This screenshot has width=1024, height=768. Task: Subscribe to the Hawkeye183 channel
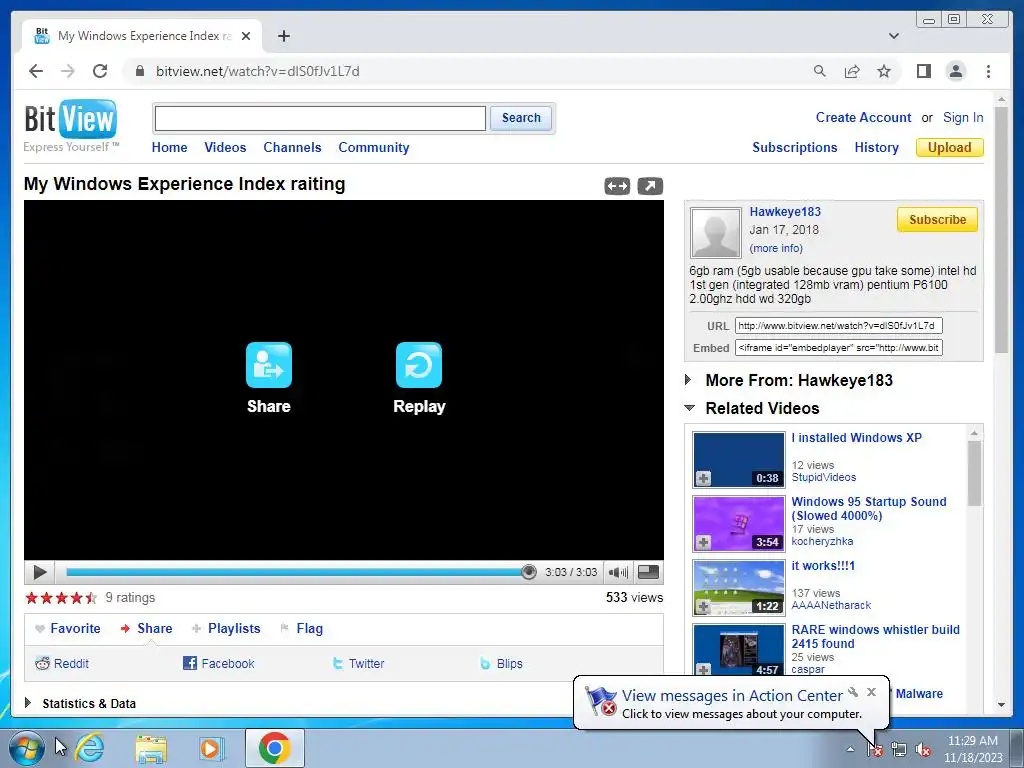point(937,219)
